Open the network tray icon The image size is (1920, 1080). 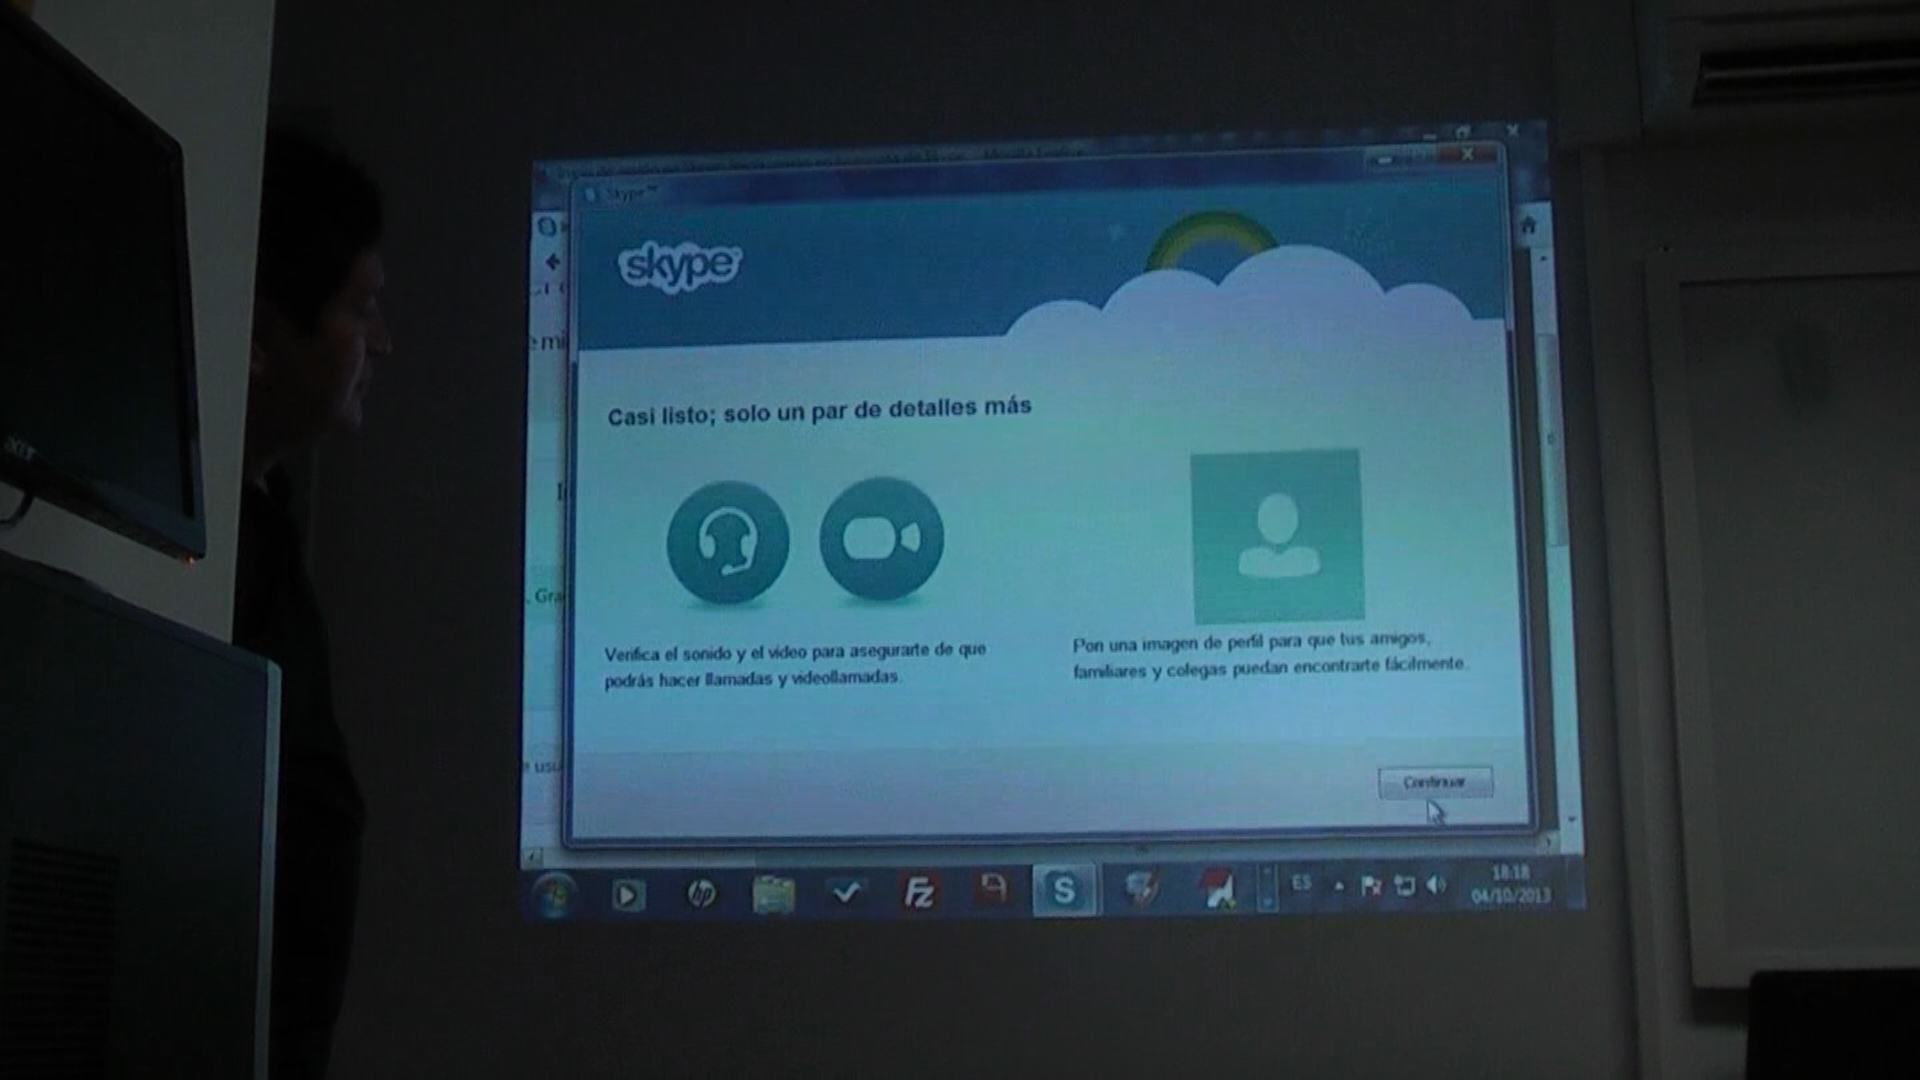tap(1404, 885)
